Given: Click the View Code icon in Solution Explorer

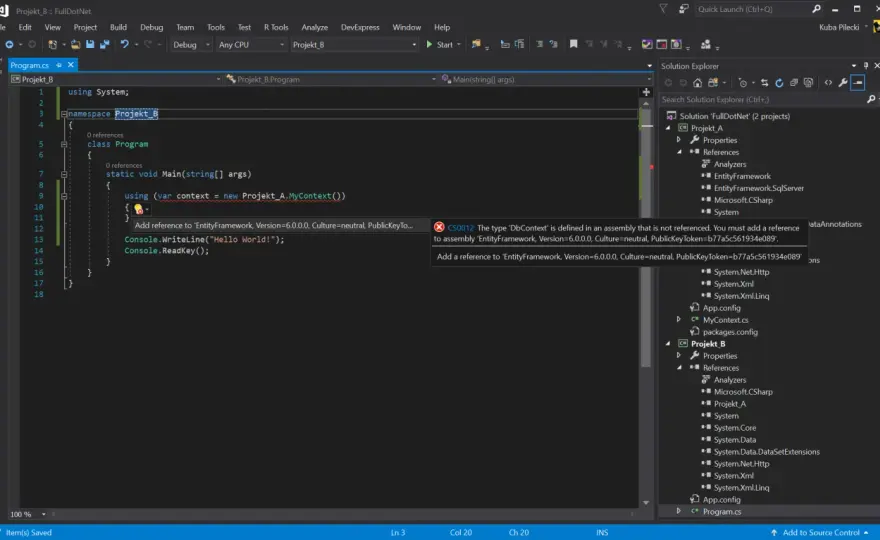Looking at the screenshot, I should [x=828, y=83].
